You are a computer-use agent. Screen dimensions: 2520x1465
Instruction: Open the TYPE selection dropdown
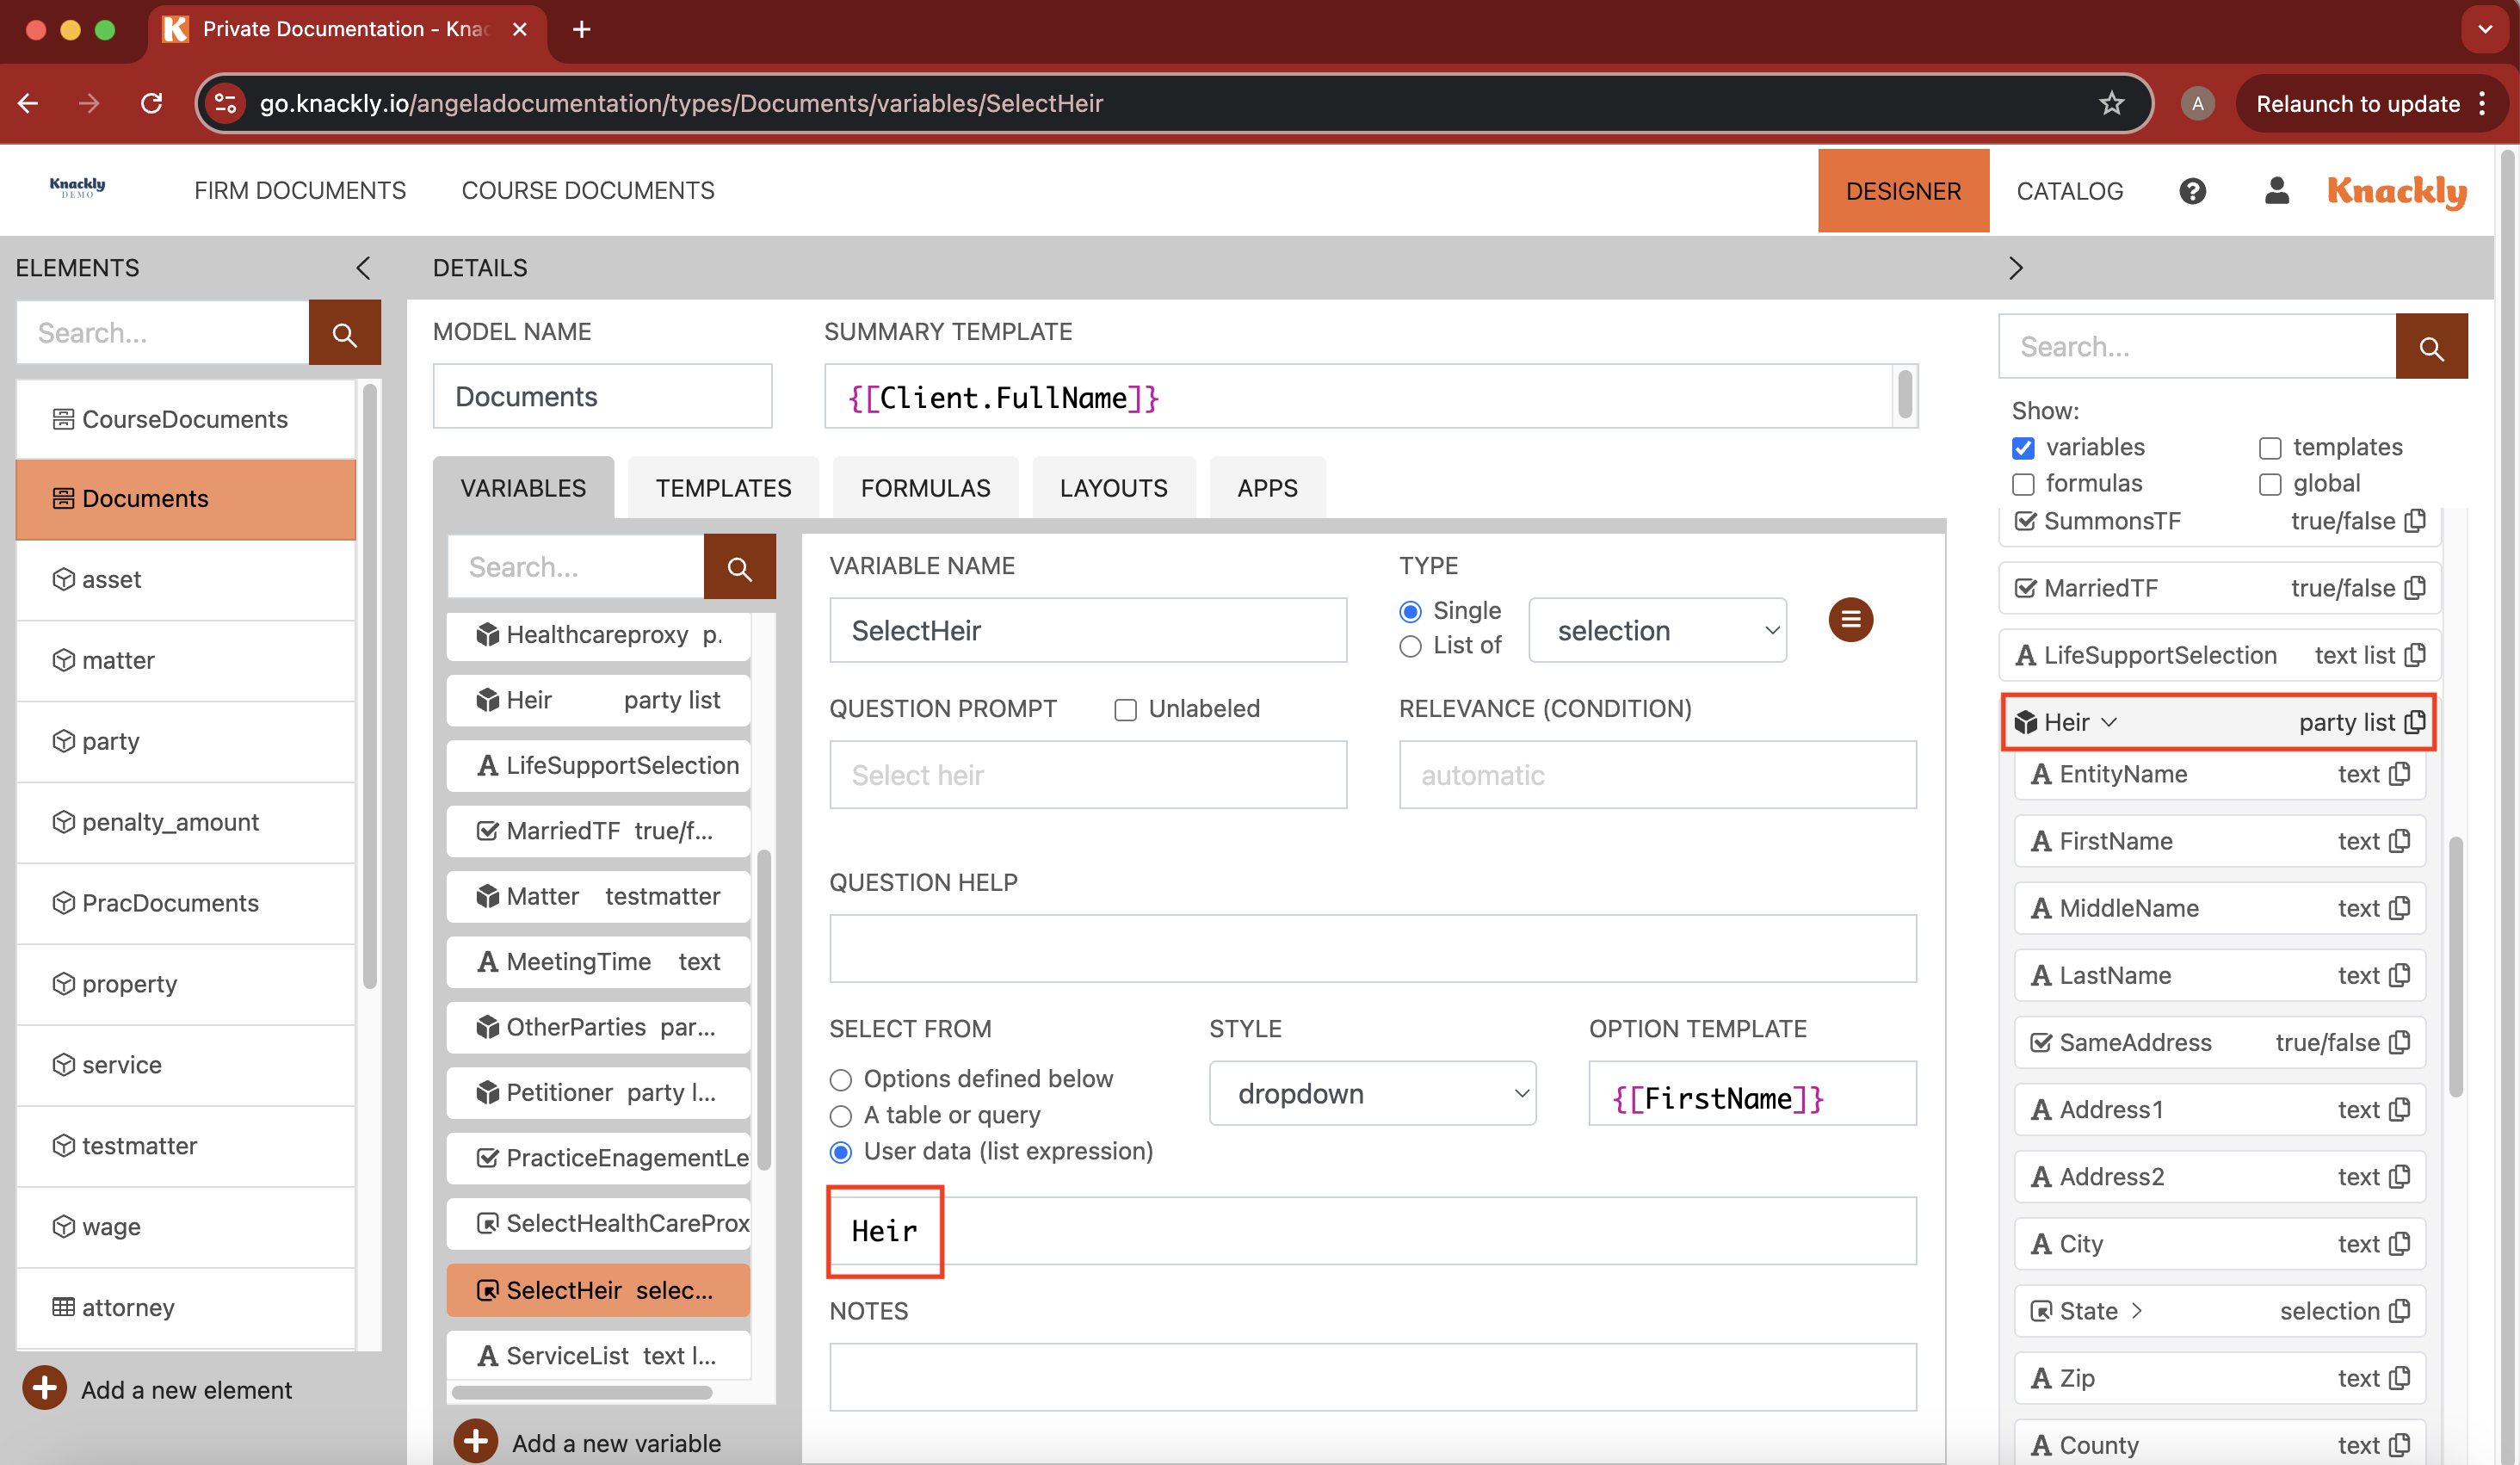(1657, 630)
